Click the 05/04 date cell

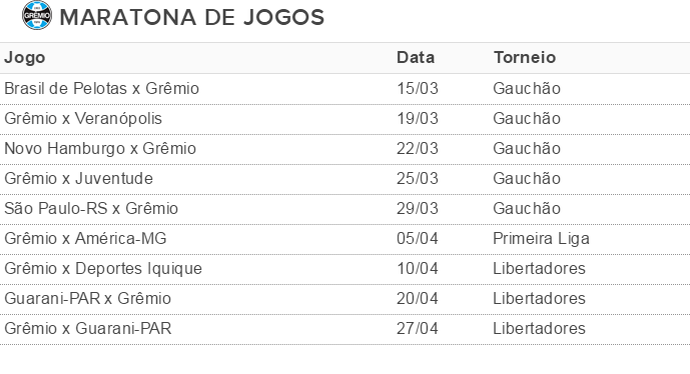[417, 238]
